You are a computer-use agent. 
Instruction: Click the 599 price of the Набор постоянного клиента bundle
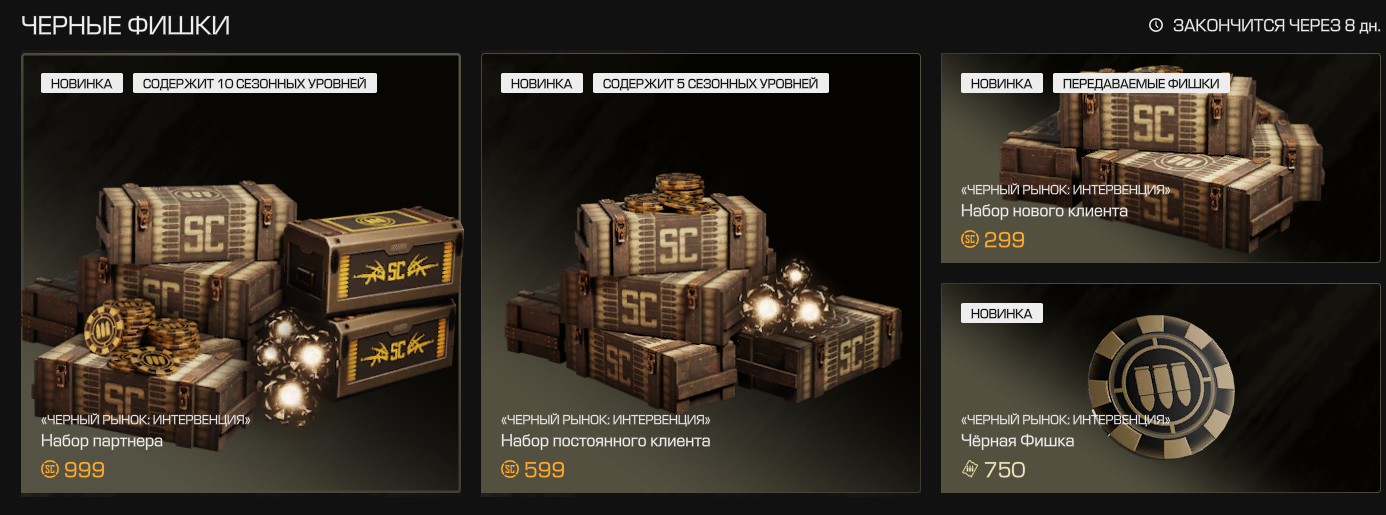544,470
